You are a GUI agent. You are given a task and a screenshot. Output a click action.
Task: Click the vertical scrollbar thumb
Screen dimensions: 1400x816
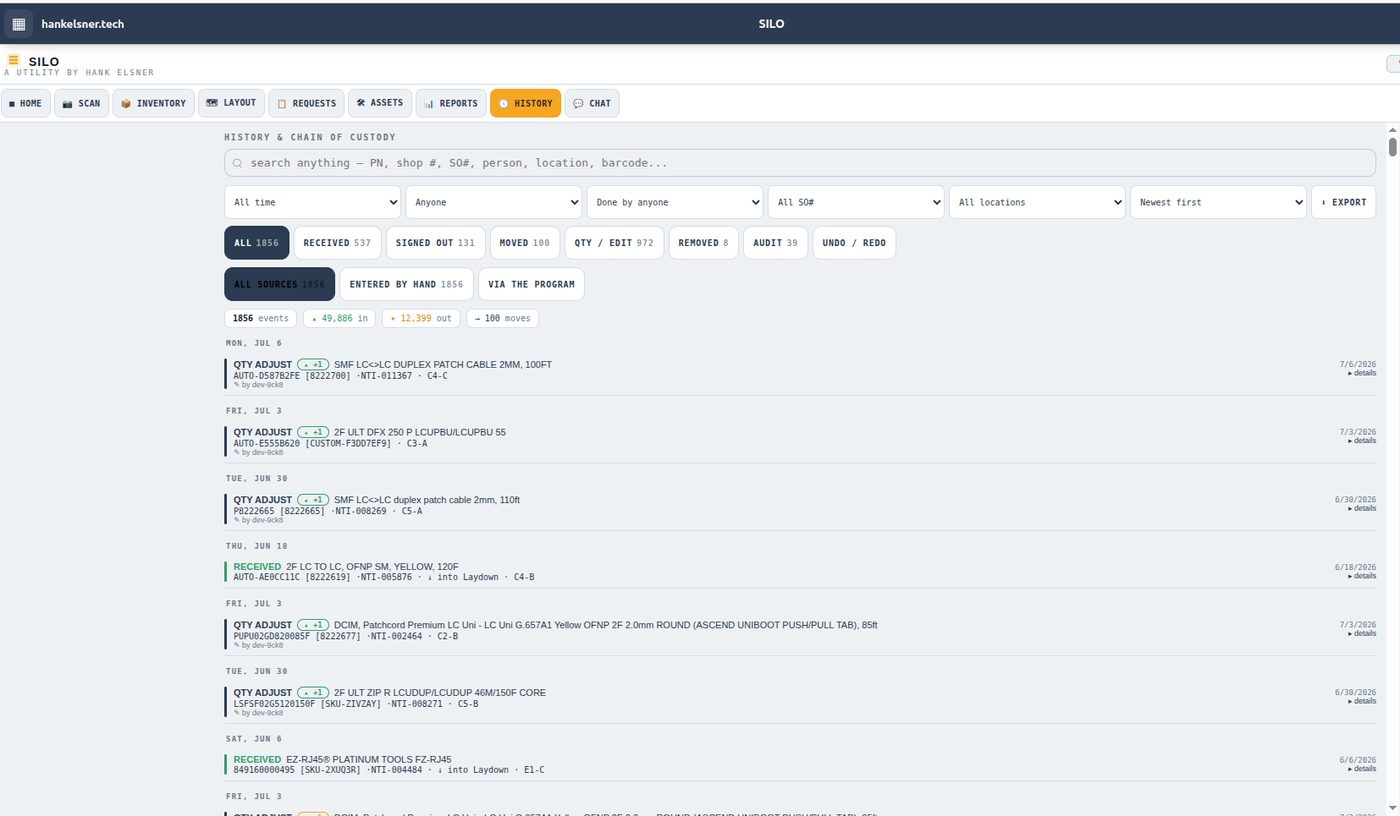tap(1393, 147)
